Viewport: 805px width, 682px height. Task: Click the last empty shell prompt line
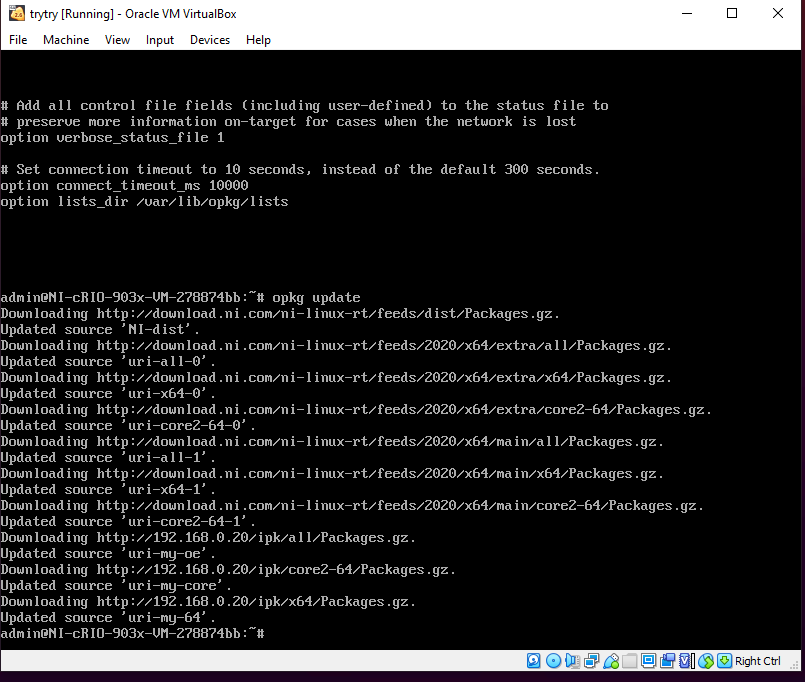(132, 633)
